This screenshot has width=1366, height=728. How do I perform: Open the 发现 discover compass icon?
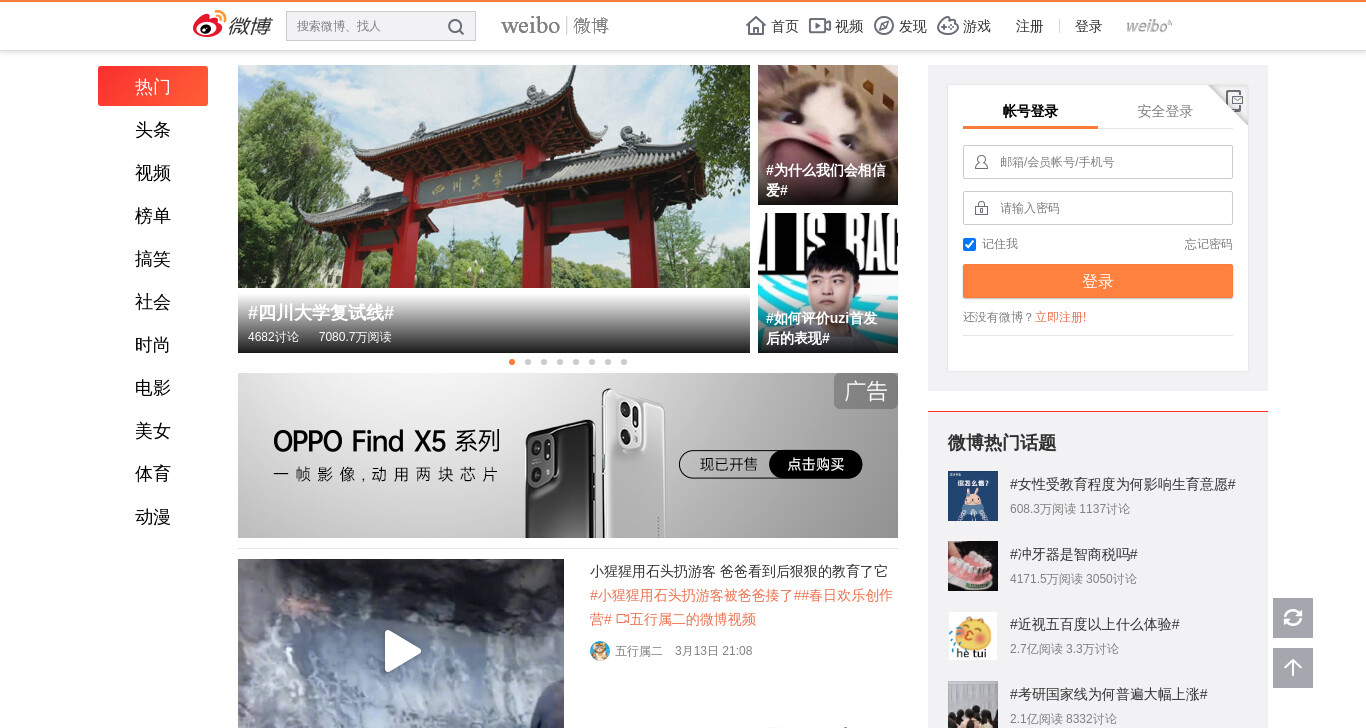coord(884,26)
